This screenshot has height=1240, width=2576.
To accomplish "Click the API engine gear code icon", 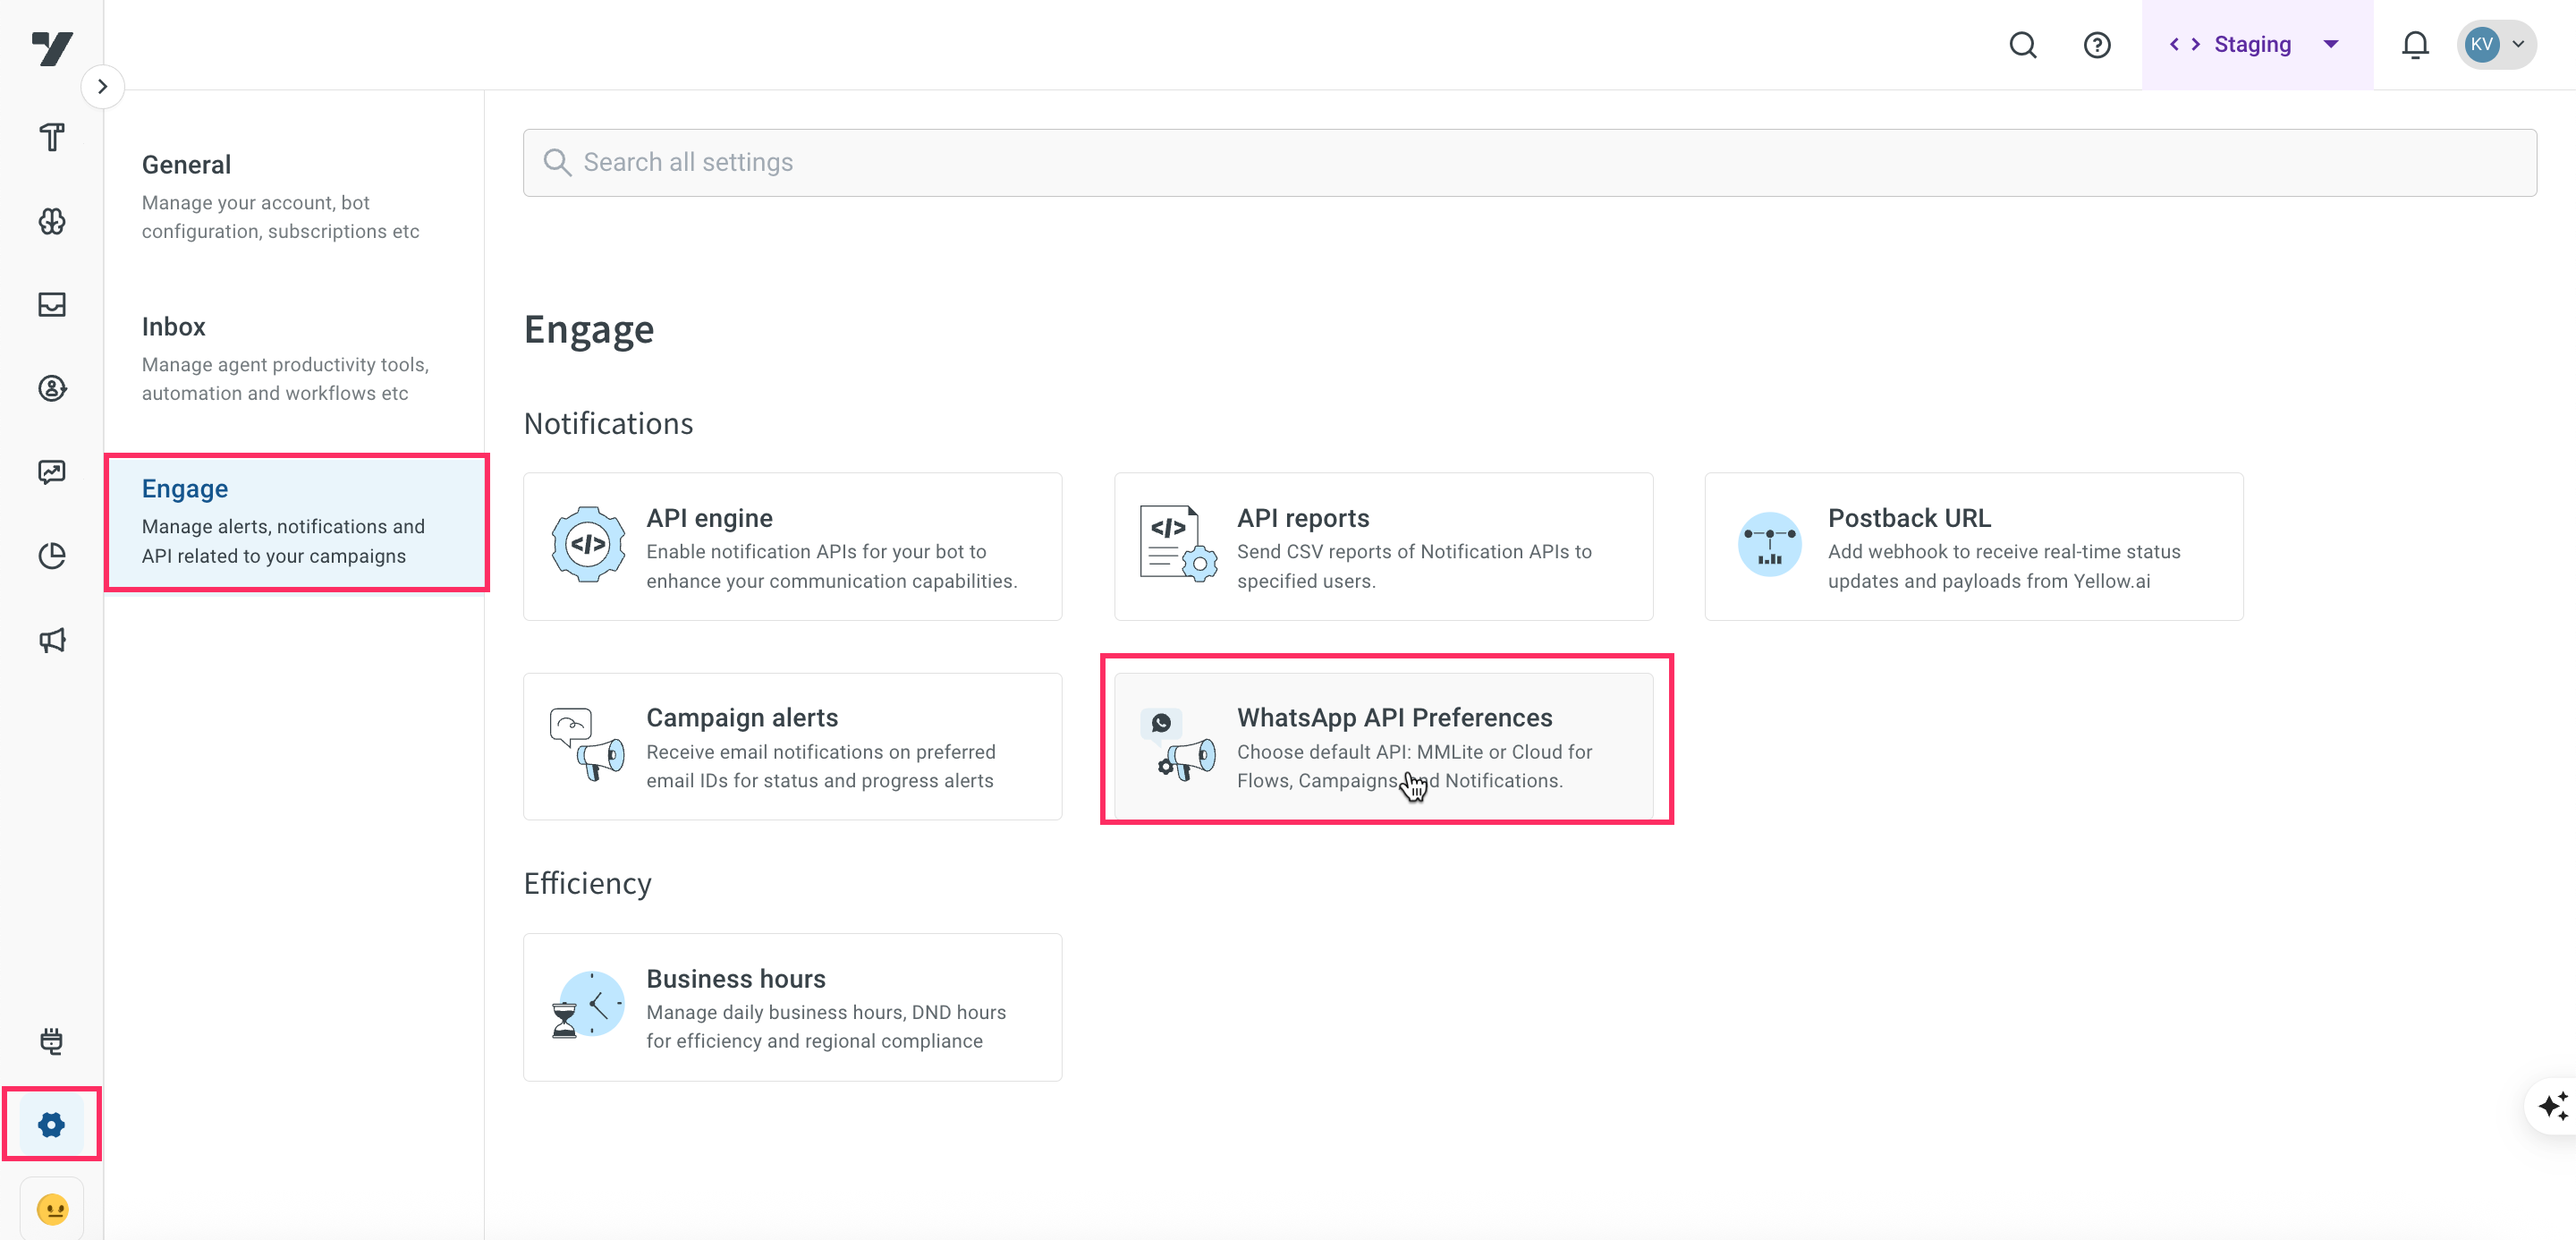I will tap(588, 545).
